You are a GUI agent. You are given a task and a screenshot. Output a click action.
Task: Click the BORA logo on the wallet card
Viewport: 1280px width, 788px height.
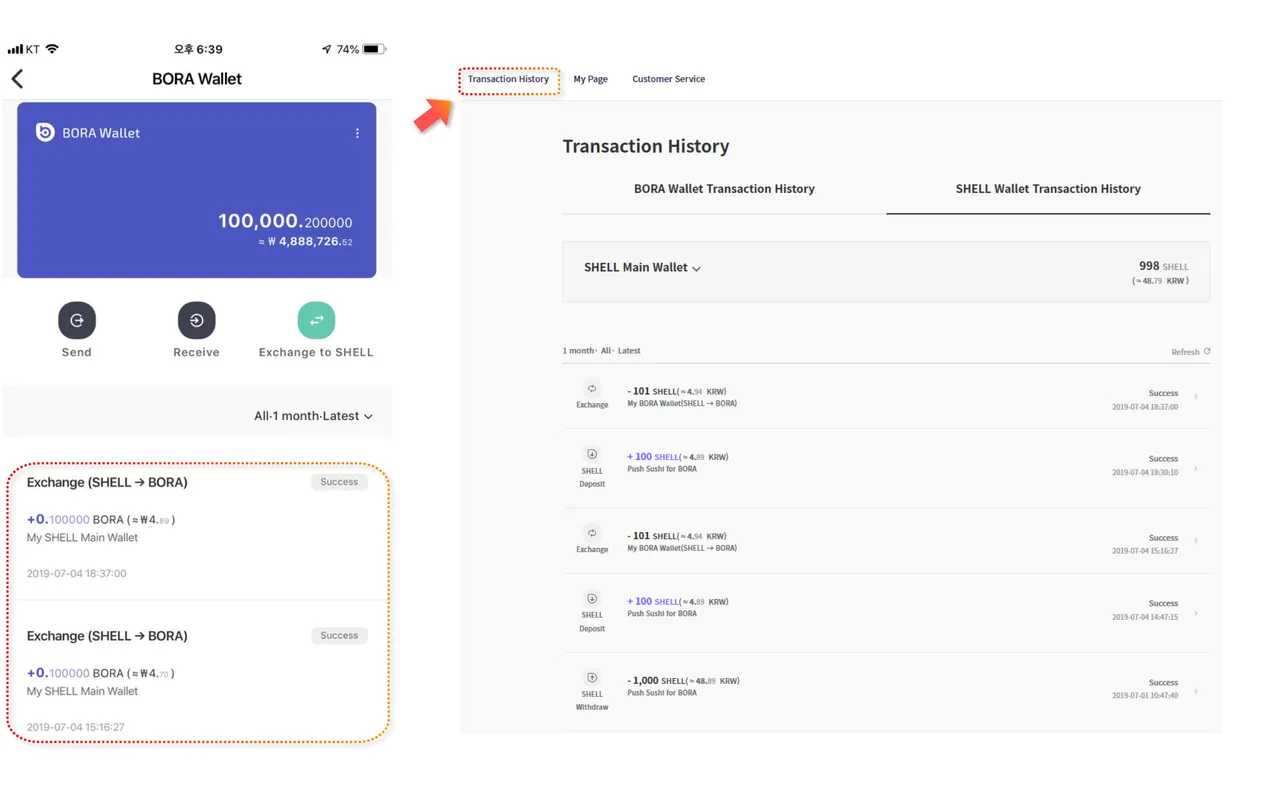pyautogui.click(x=45, y=132)
